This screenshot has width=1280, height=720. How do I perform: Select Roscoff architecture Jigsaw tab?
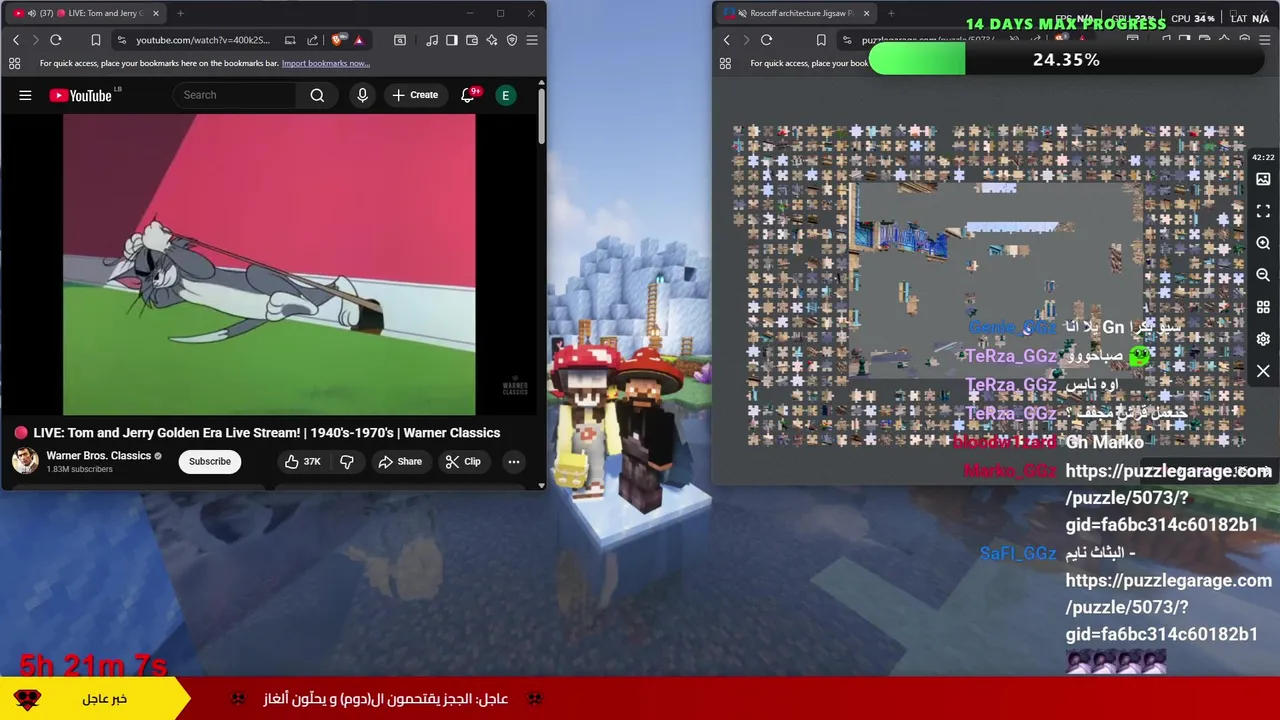tap(795, 13)
